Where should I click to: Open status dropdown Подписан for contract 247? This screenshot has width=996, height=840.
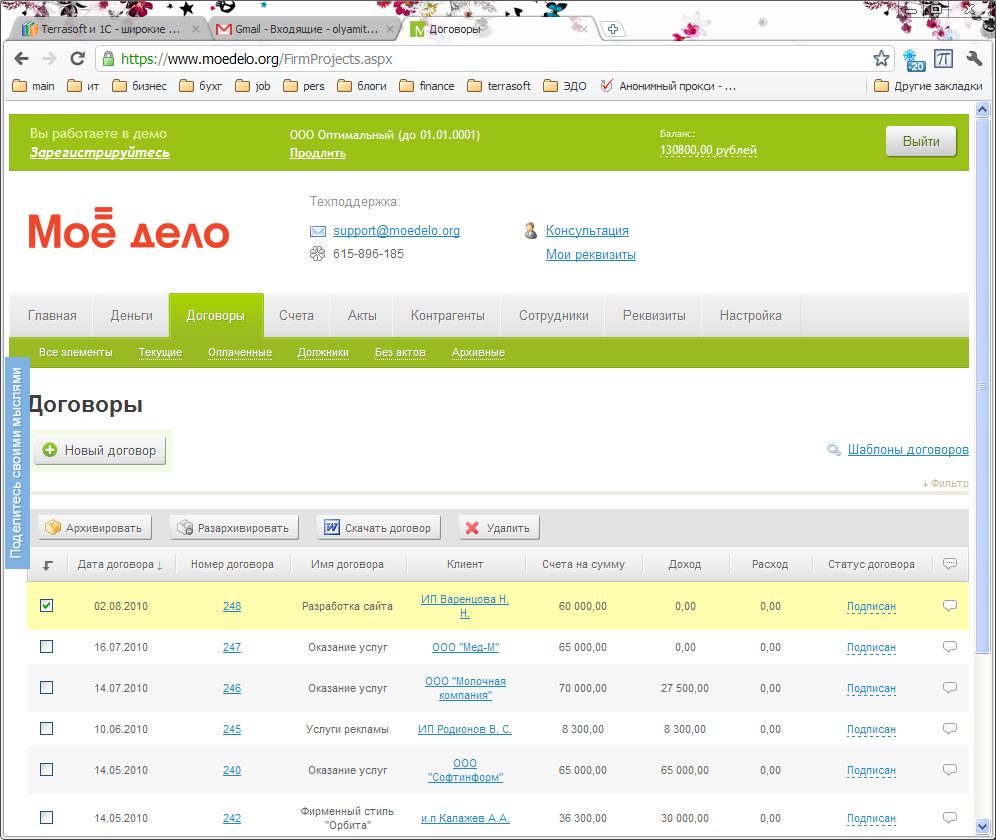tap(871, 648)
